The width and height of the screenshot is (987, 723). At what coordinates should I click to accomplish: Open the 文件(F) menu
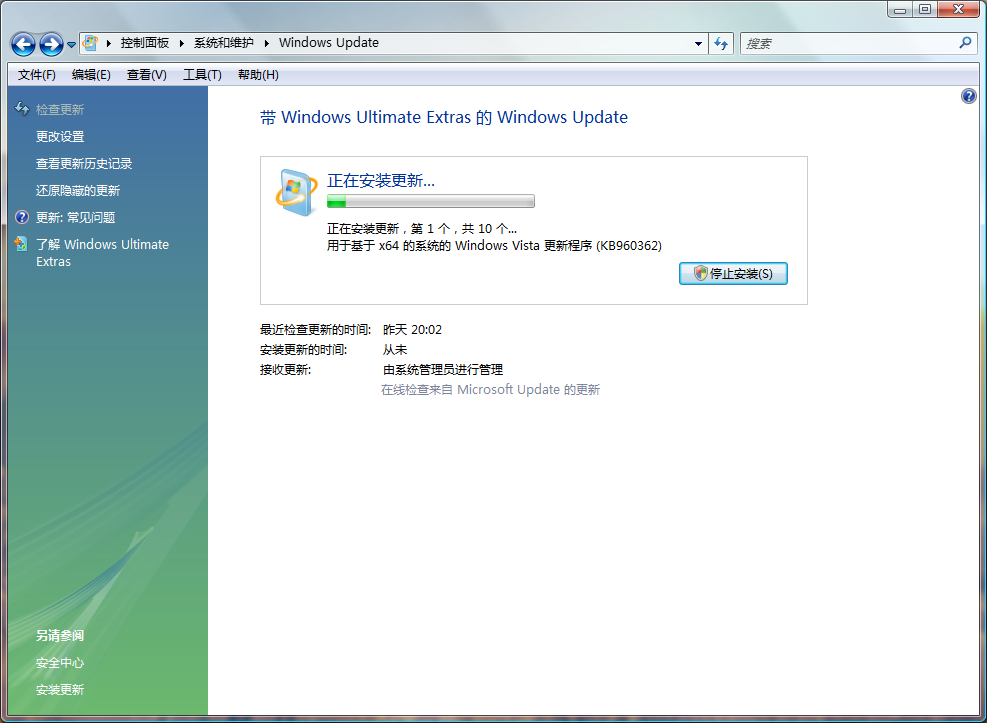[x=37, y=75]
